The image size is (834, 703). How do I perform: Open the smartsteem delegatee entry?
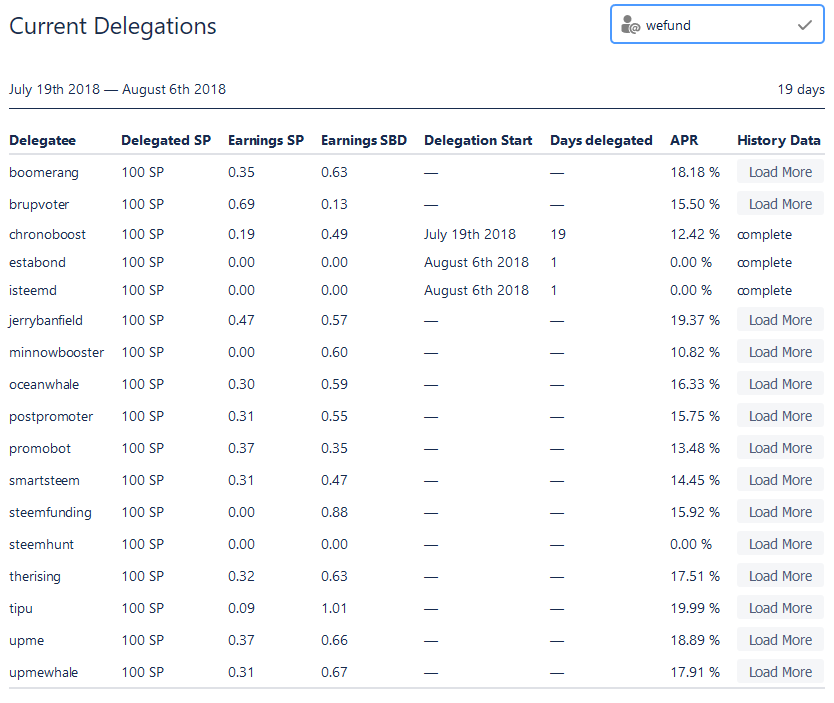[46, 480]
